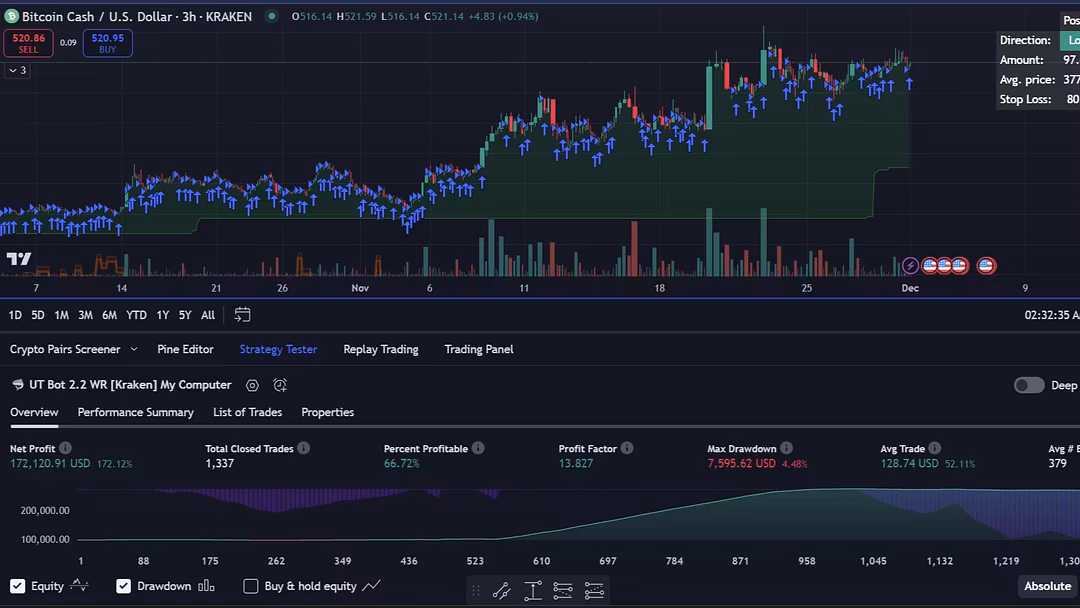Set the chart range to 5D
The image size is (1080, 608).
tap(38, 315)
